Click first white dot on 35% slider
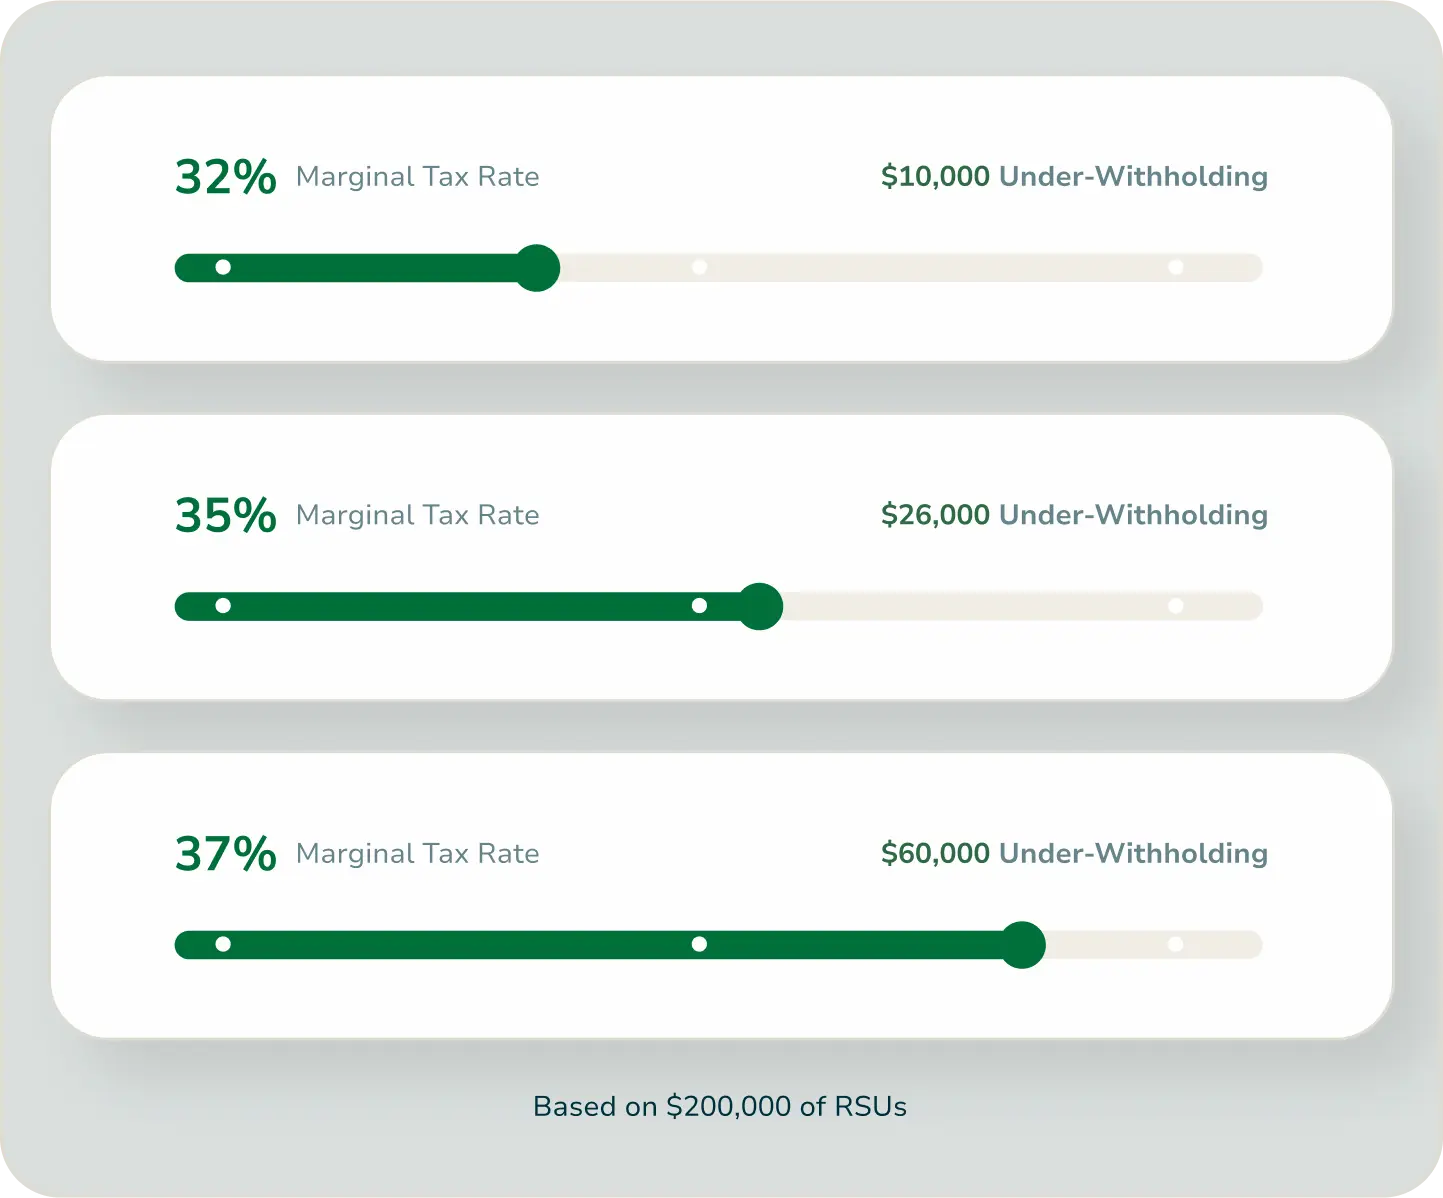Screen dimensions: 1443x1198 point(223,605)
